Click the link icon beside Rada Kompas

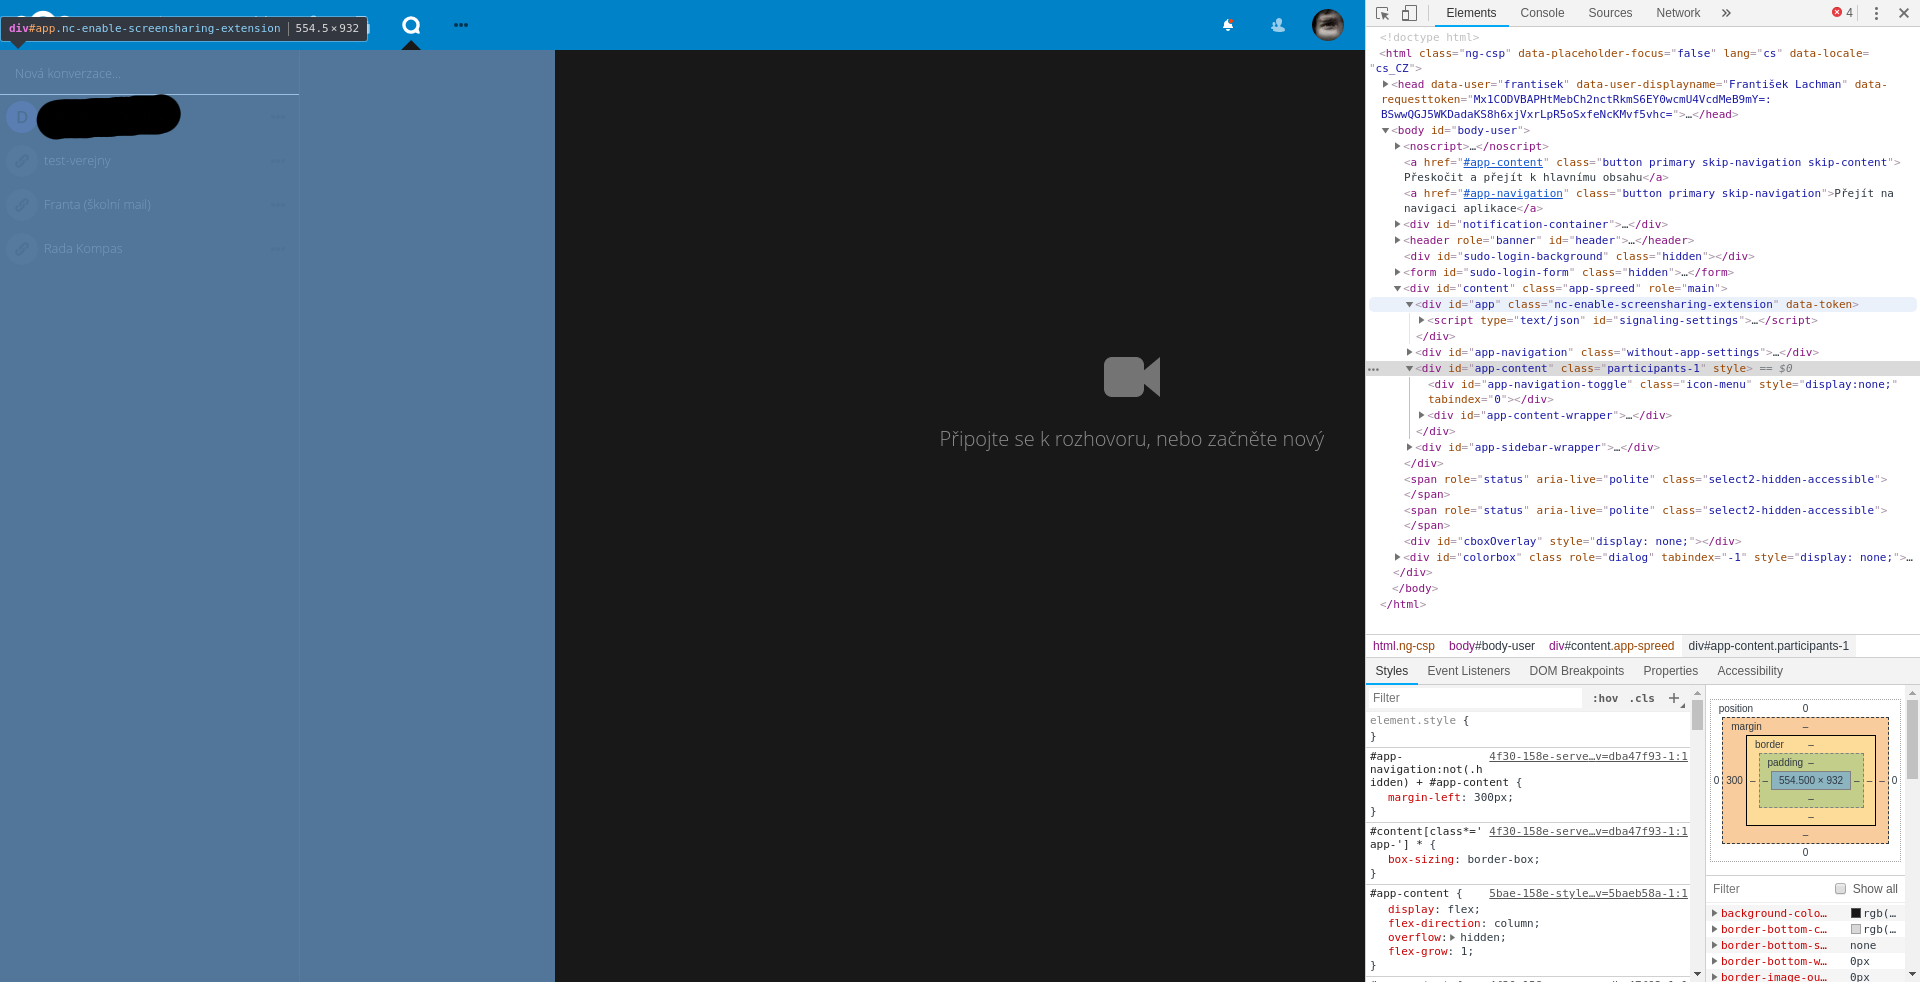(22, 249)
